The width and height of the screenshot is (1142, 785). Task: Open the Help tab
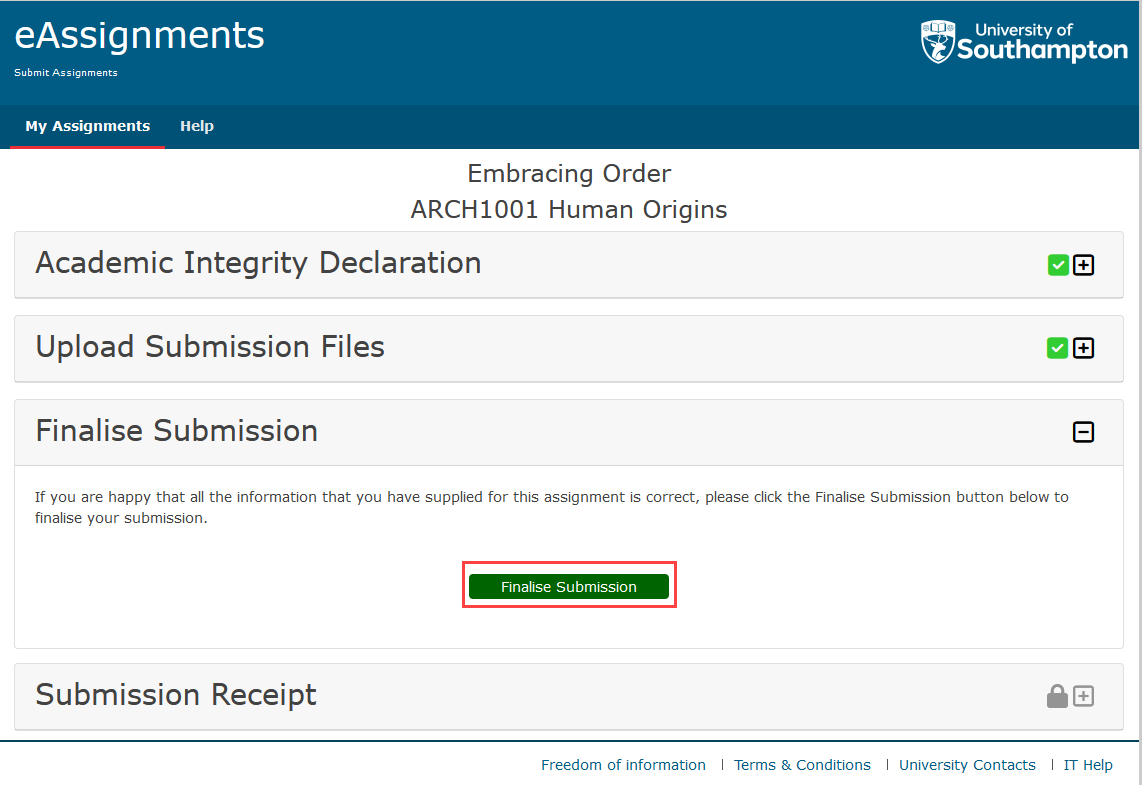point(197,126)
